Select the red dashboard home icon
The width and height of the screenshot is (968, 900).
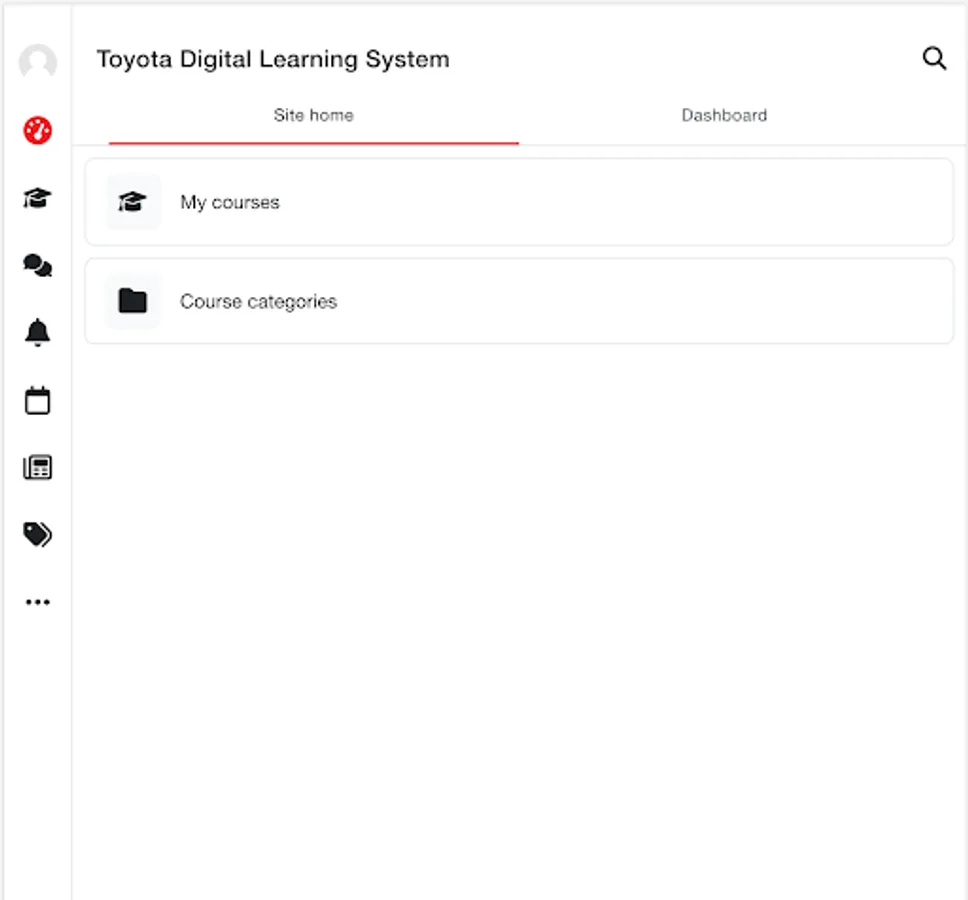[x=38, y=130]
